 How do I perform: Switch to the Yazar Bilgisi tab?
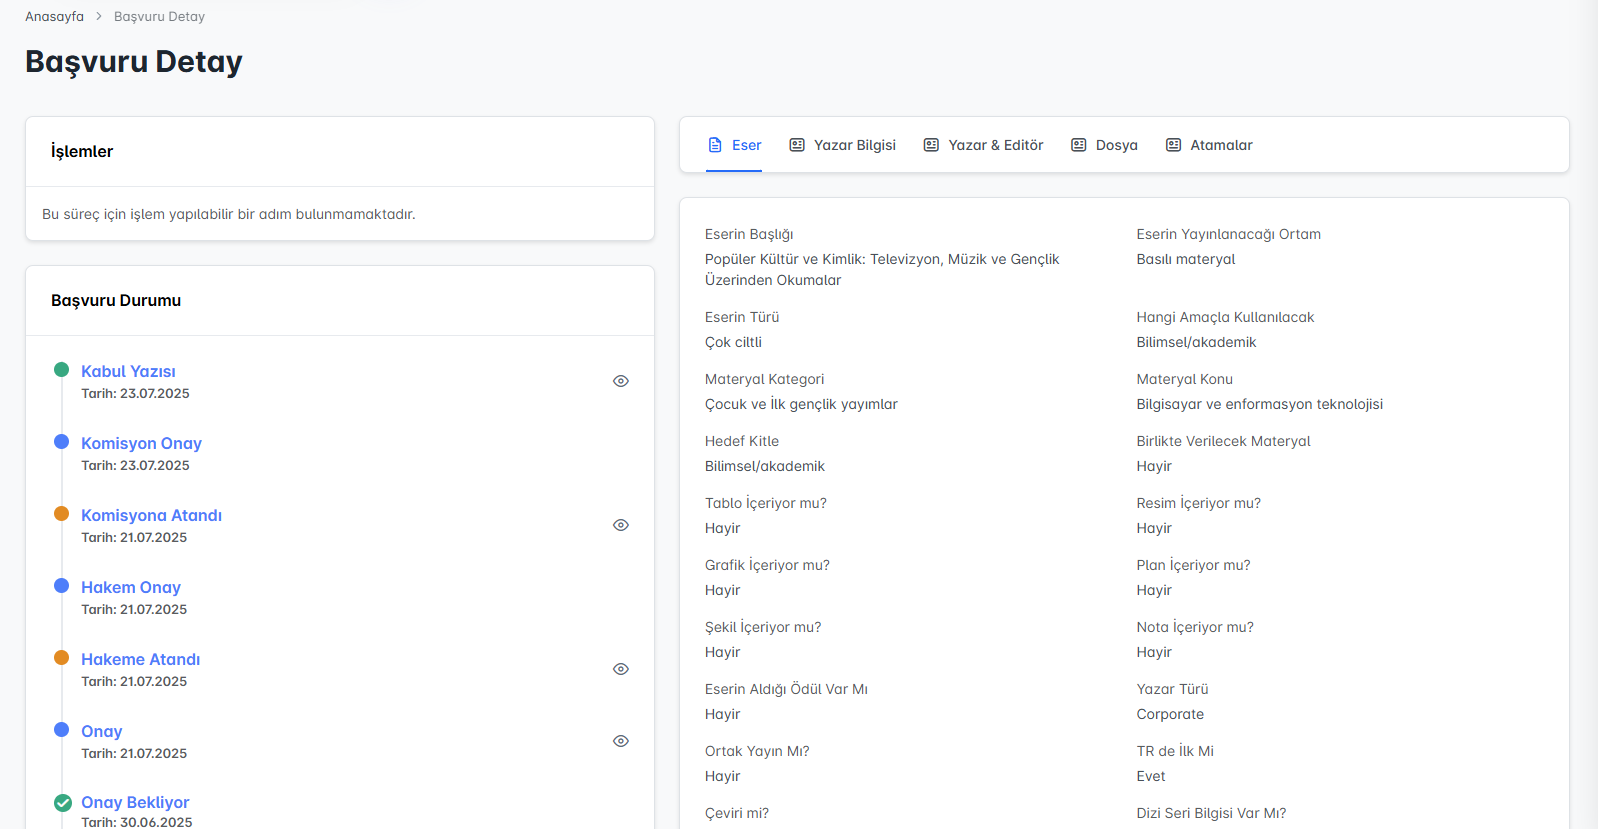tap(854, 145)
